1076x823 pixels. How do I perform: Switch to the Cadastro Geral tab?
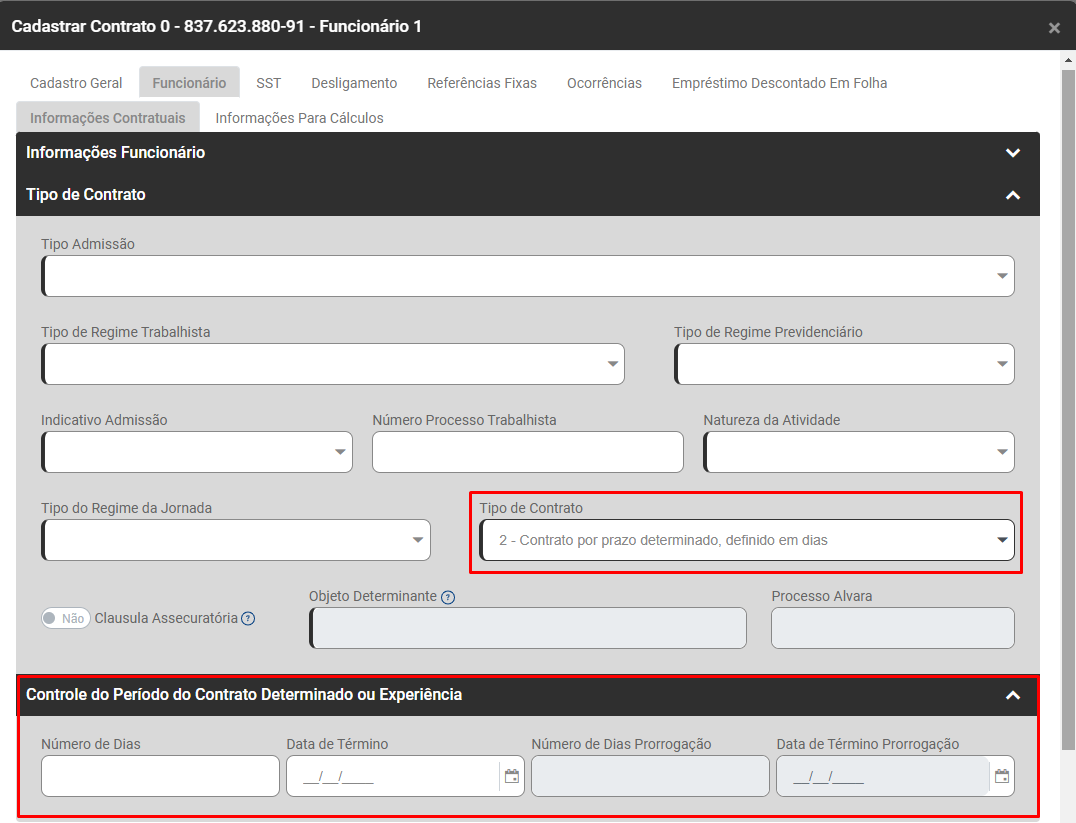[76, 83]
